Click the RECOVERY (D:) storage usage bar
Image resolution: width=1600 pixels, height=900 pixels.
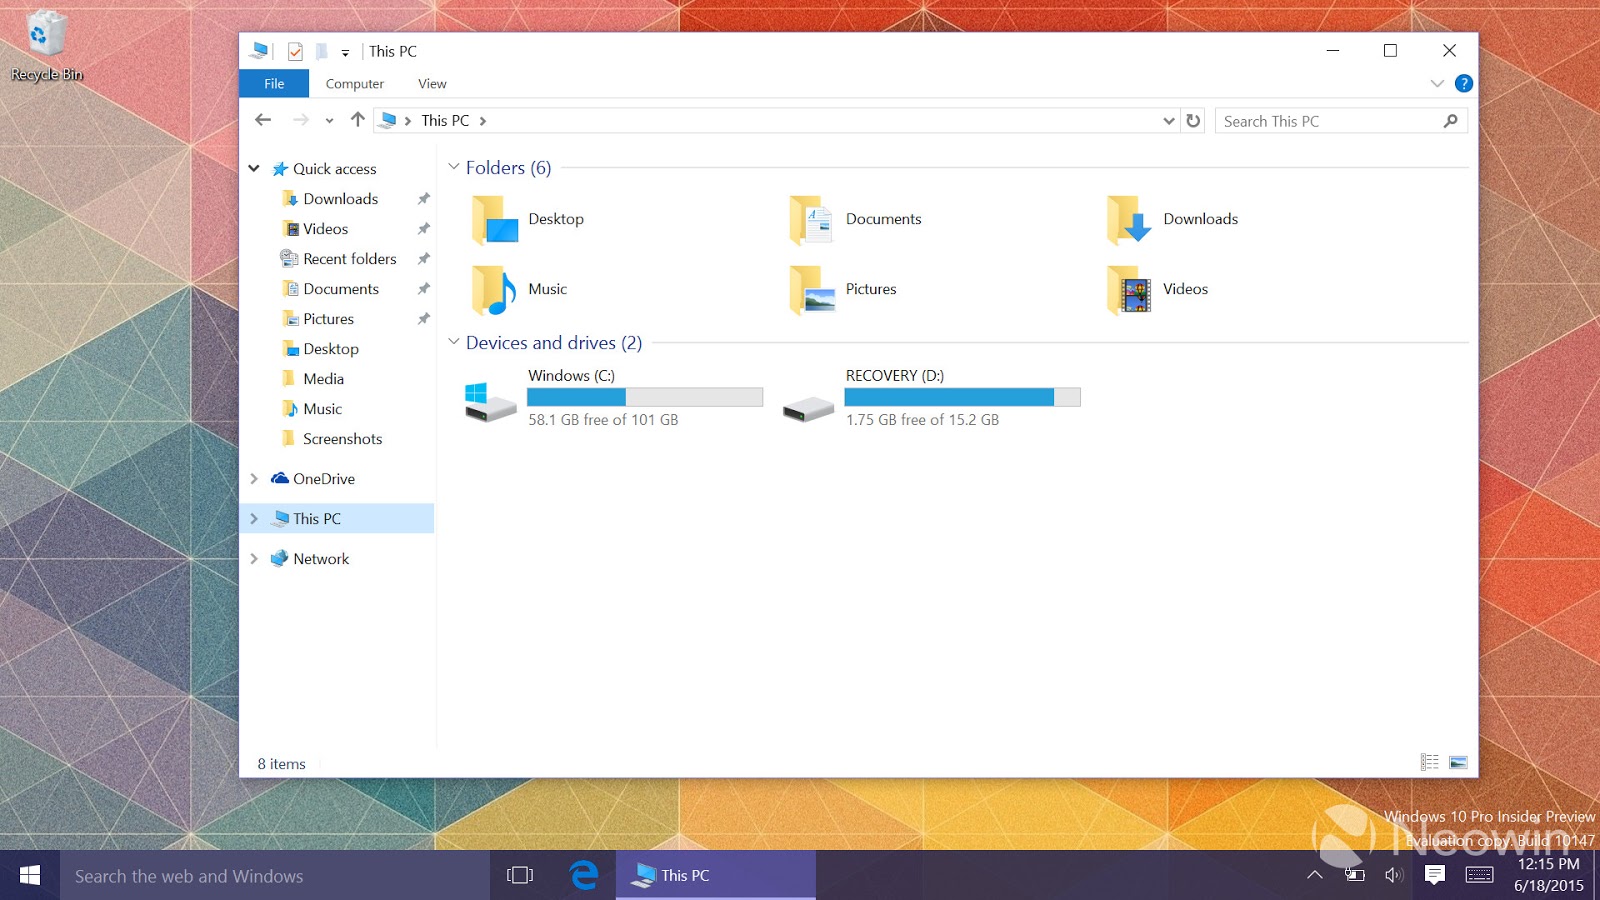(x=962, y=397)
